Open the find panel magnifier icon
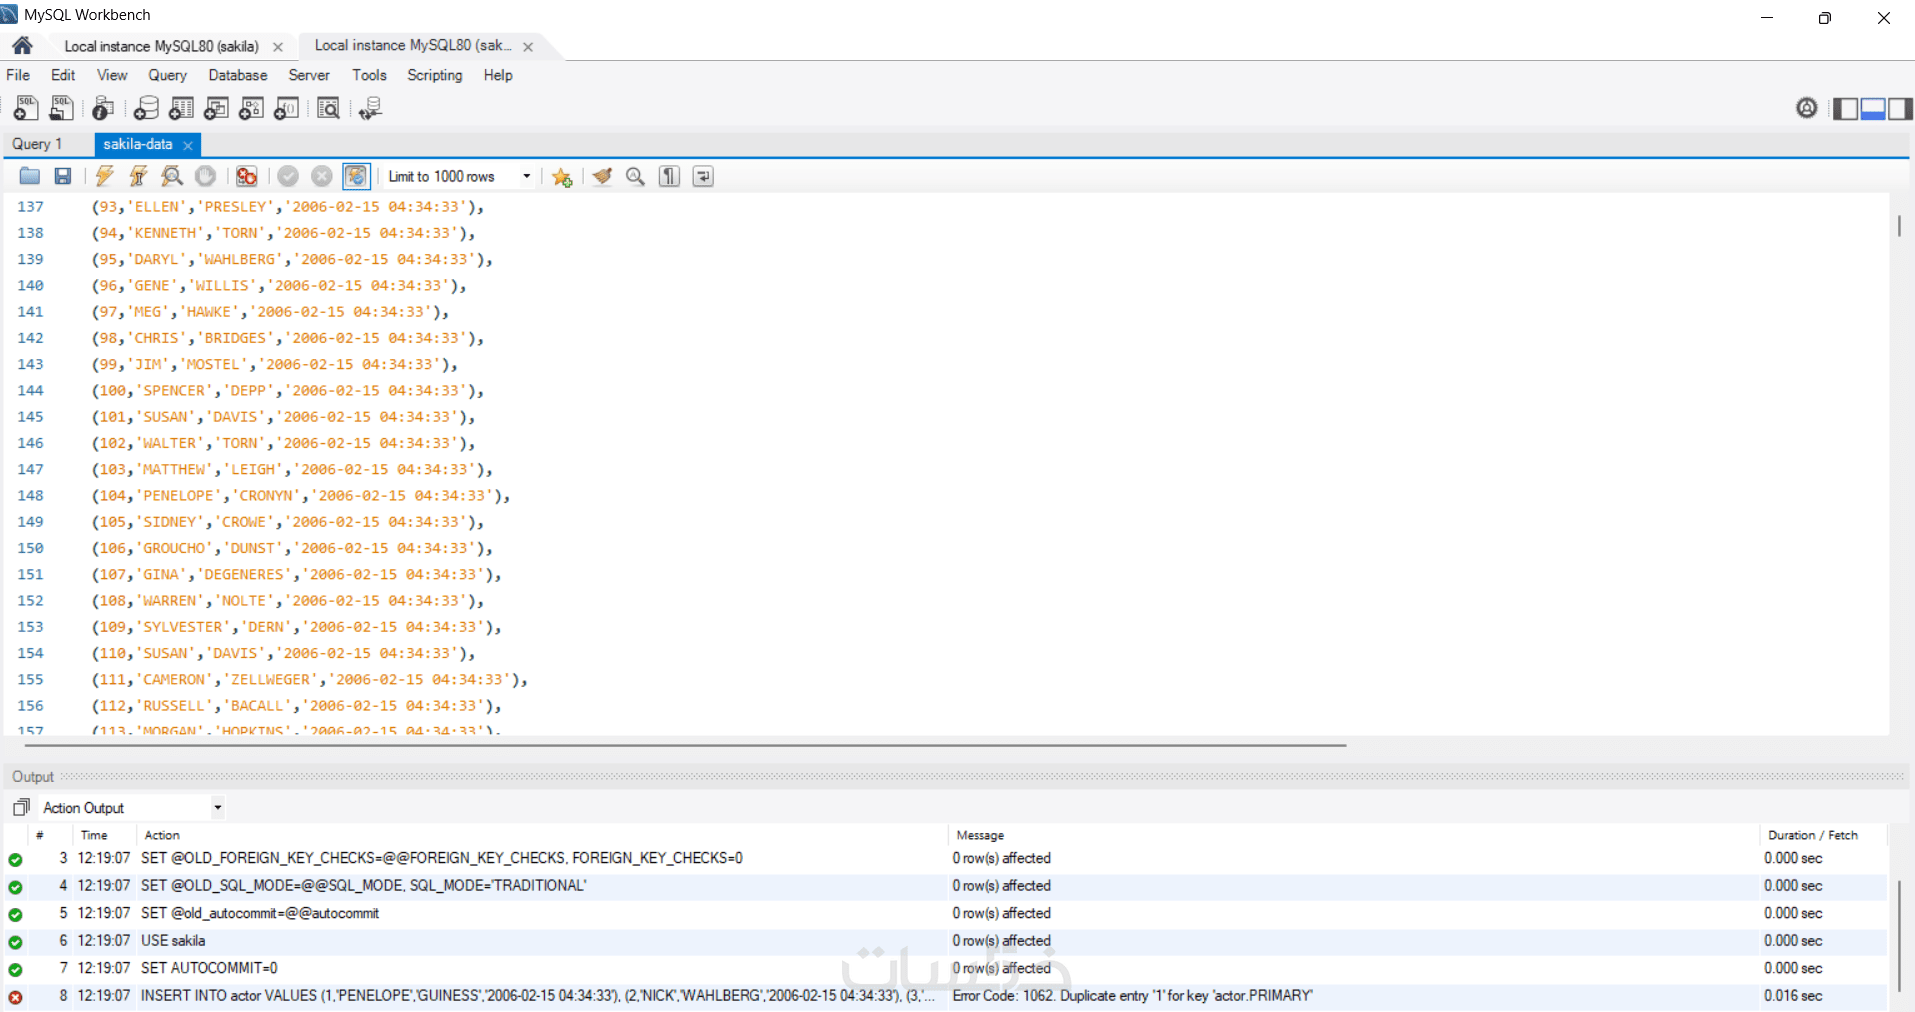This screenshot has width=1915, height=1012. [x=635, y=177]
